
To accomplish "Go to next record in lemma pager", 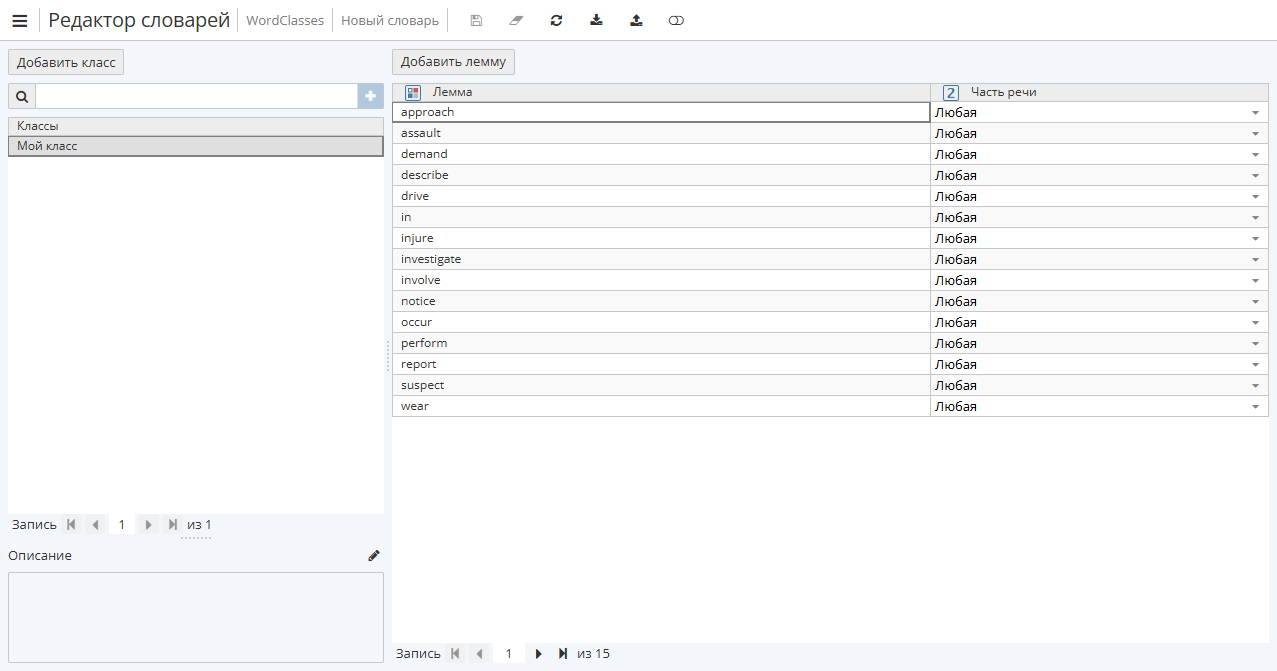I will [x=538, y=653].
